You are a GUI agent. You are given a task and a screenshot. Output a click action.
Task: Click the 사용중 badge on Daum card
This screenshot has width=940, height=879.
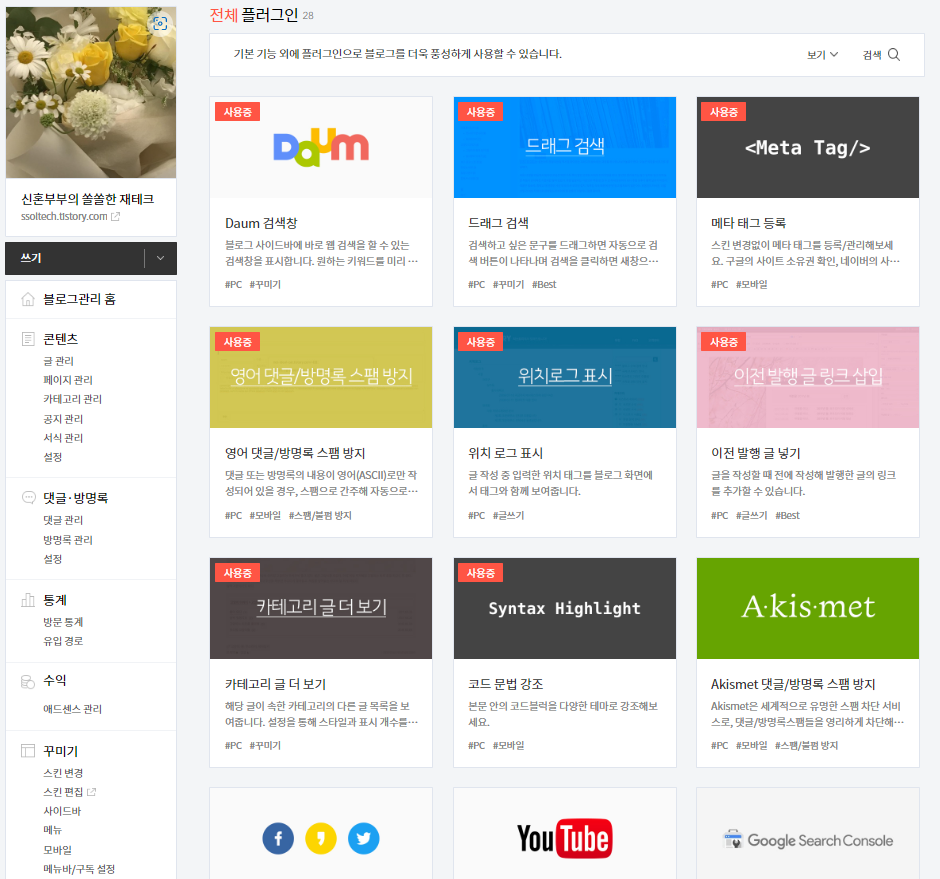click(237, 112)
